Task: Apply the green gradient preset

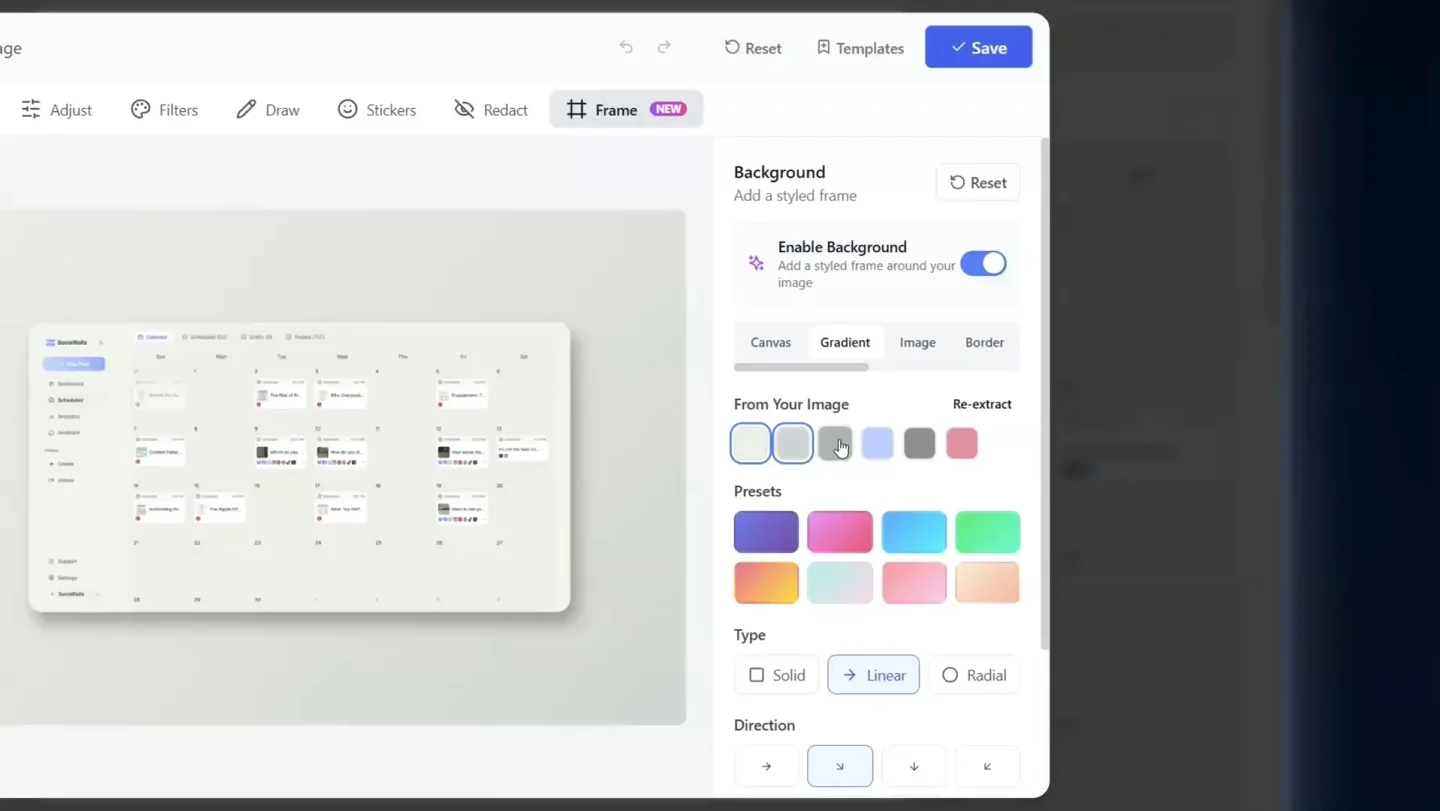Action: pos(987,532)
